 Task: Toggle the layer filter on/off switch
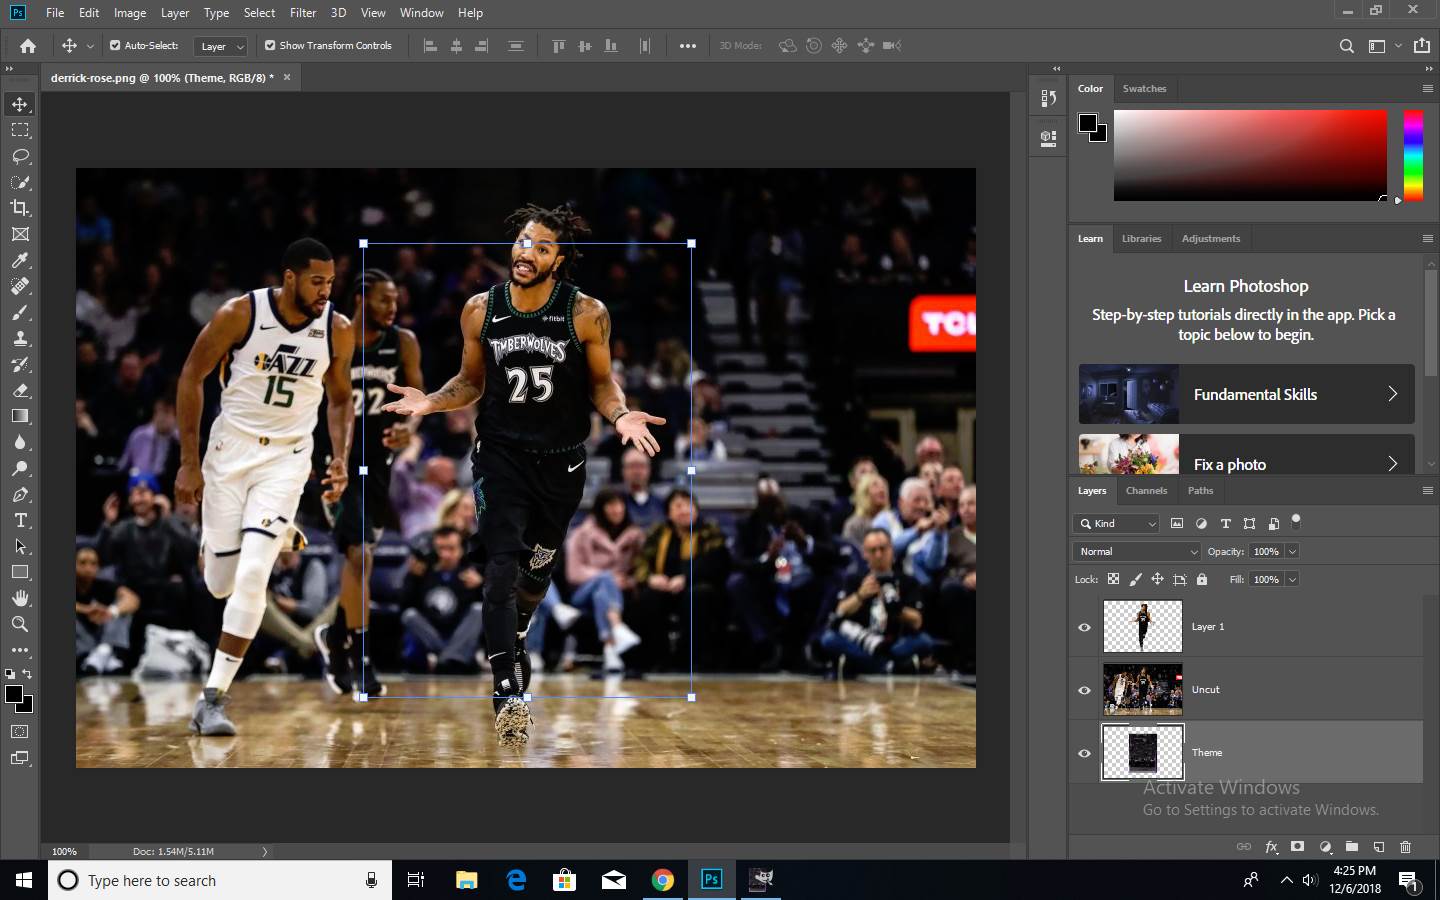point(1296,521)
